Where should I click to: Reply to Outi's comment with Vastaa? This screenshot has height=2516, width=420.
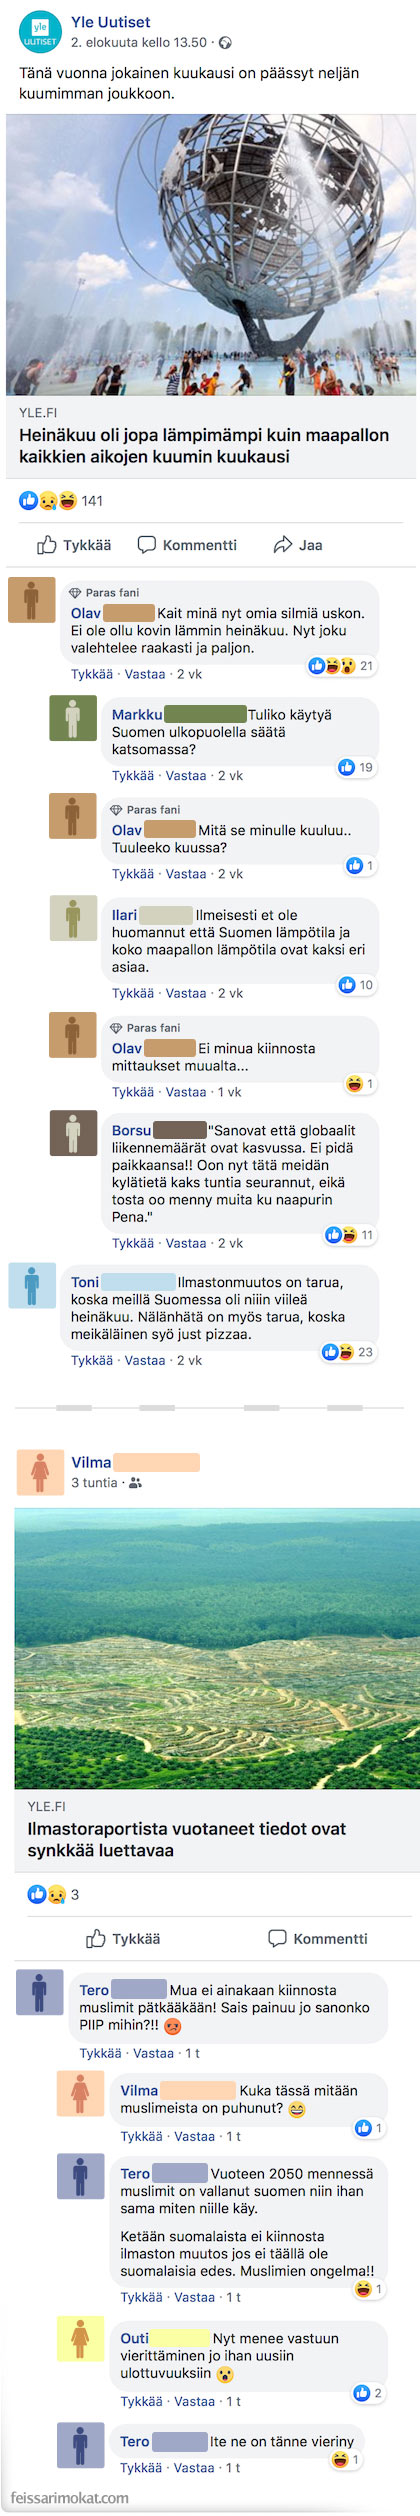coord(195,2401)
